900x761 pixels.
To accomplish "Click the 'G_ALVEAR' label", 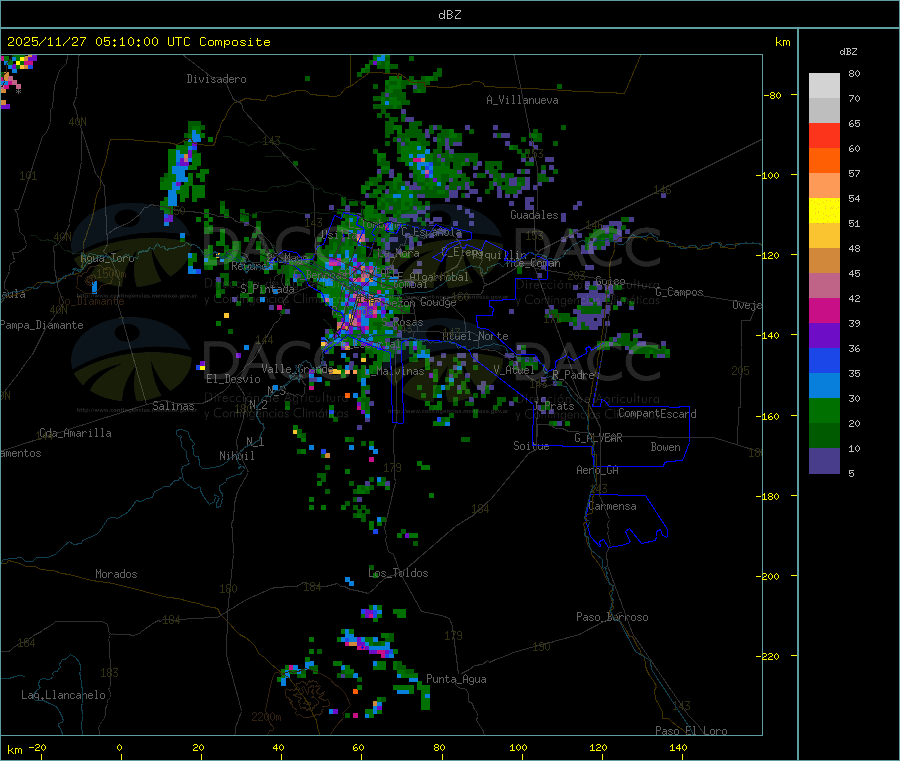I will click(598, 438).
